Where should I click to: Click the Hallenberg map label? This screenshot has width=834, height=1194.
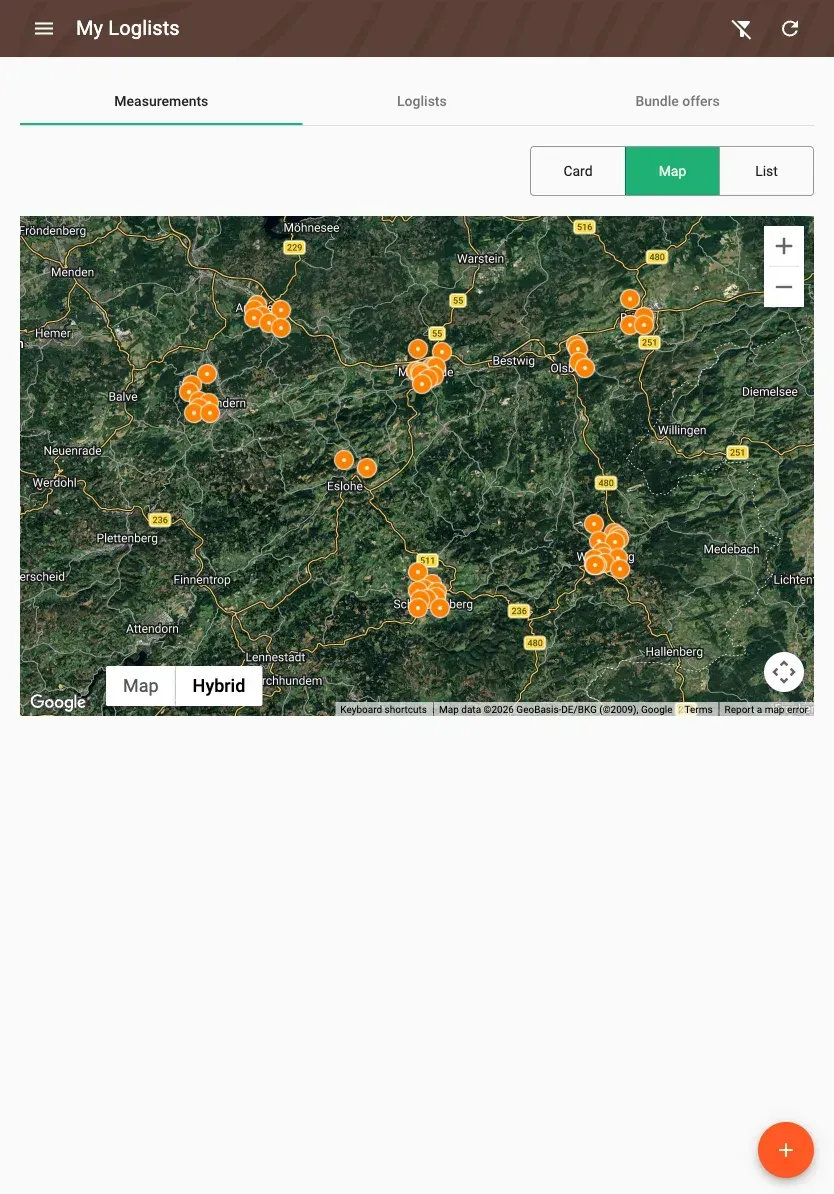pyautogui.click(x=674, y=652)
